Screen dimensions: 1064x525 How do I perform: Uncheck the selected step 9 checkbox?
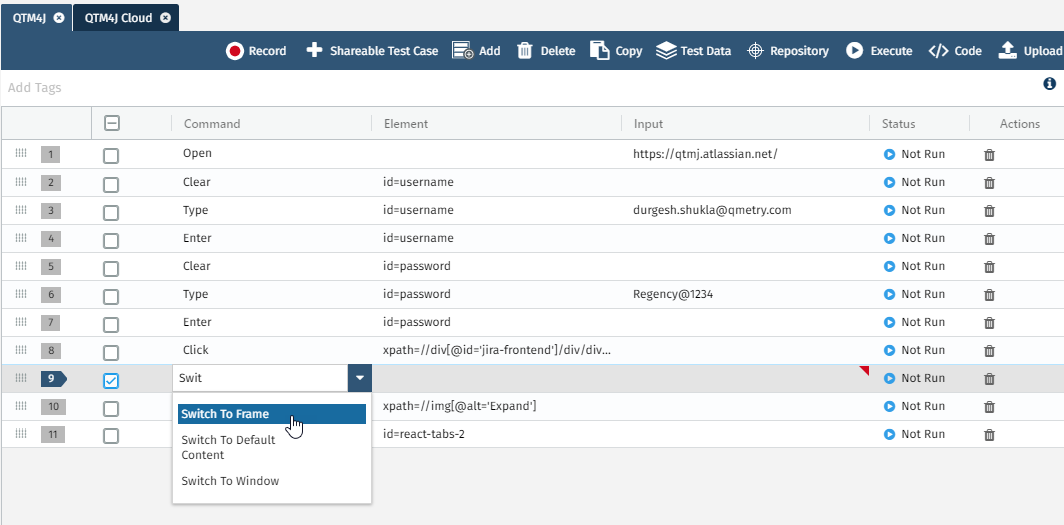click(111, 380)
